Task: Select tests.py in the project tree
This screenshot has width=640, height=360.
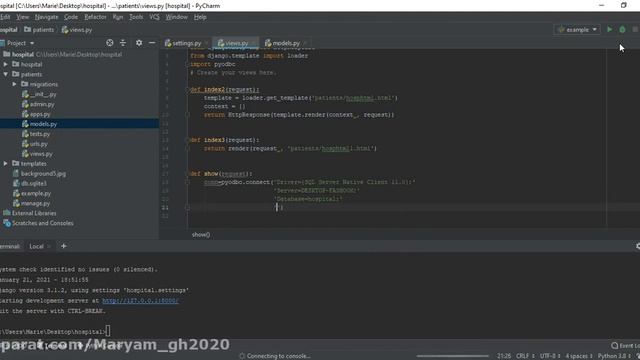Action: [x=36, y=134]
